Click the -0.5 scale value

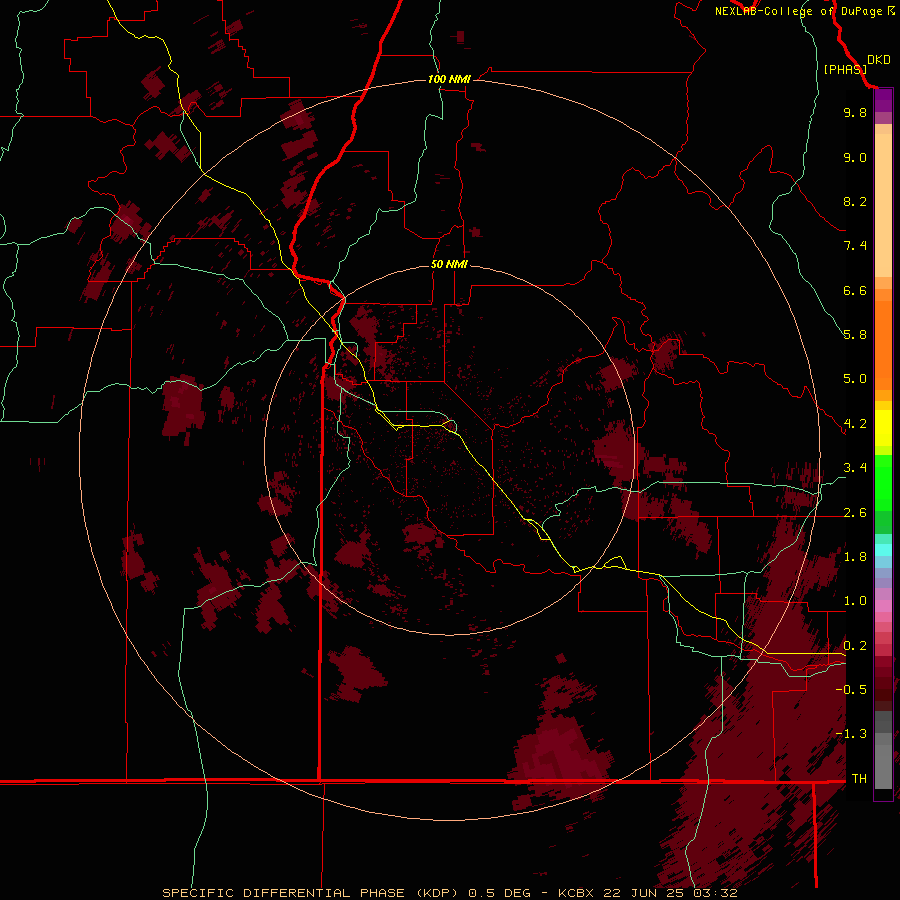click(851, 690)
